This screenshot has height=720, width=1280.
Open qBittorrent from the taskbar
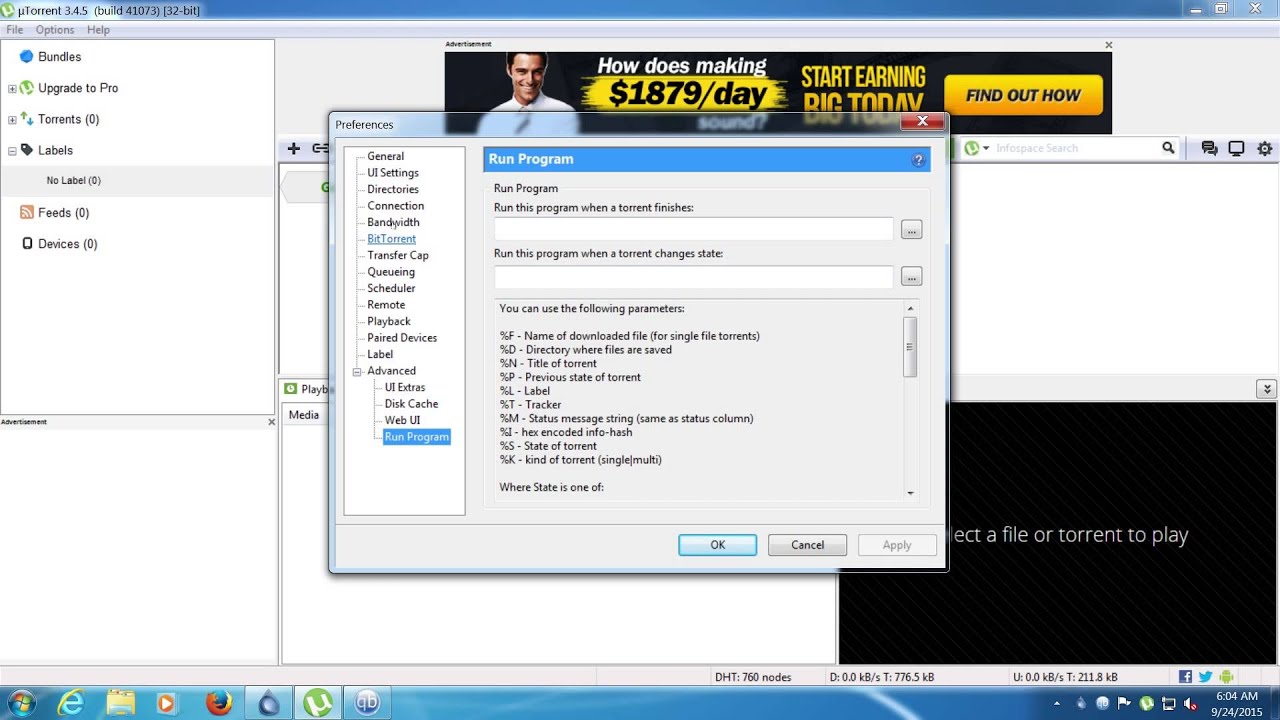pos(368,703)
